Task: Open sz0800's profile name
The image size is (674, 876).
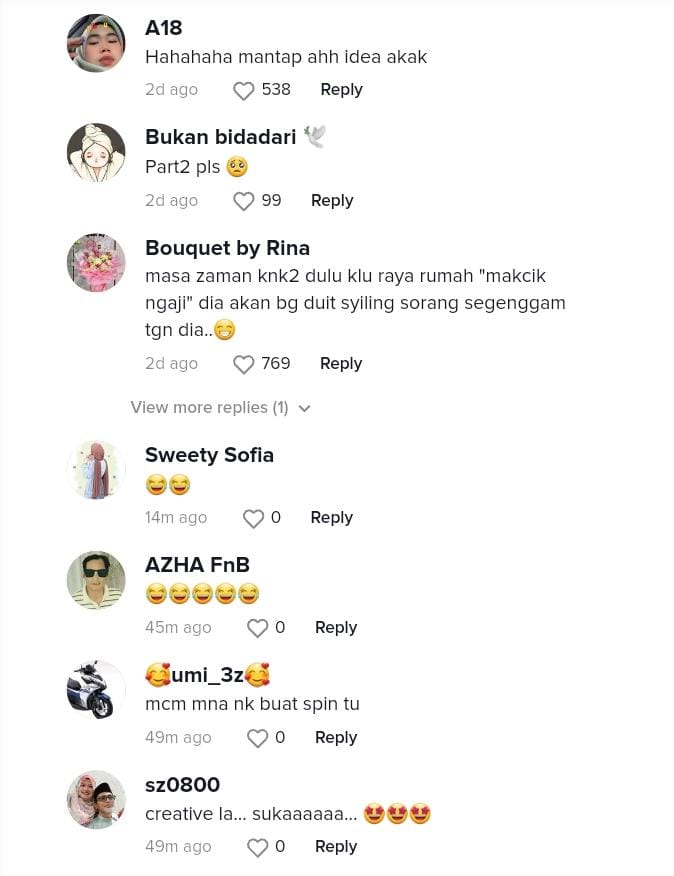Action: coord(182,785)
